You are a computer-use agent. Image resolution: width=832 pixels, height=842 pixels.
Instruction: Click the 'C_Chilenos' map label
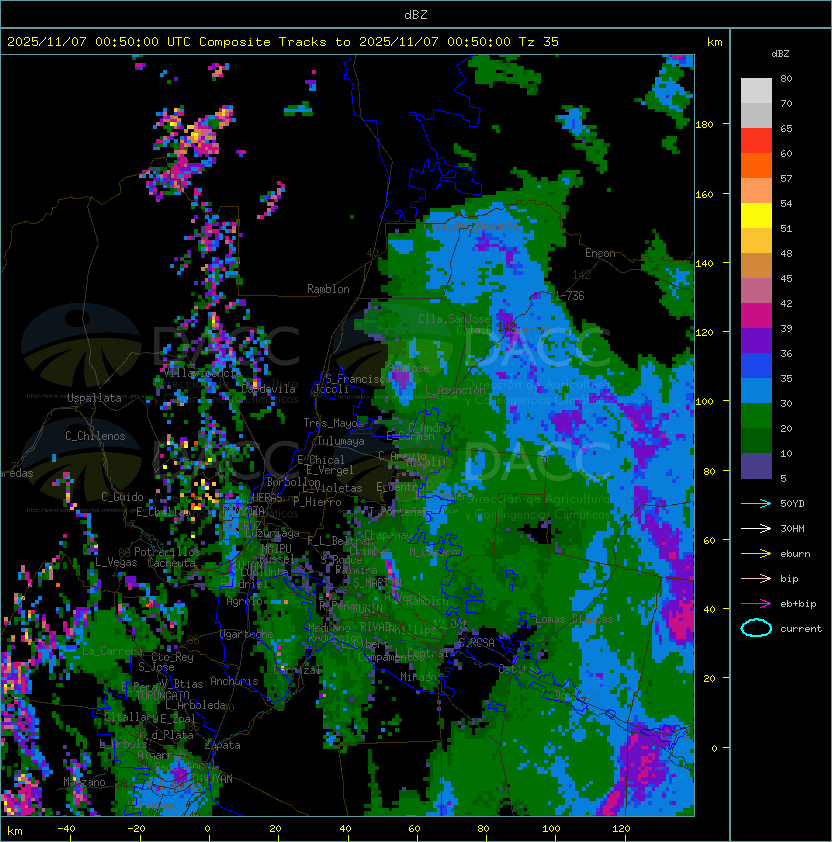point(95,436)
